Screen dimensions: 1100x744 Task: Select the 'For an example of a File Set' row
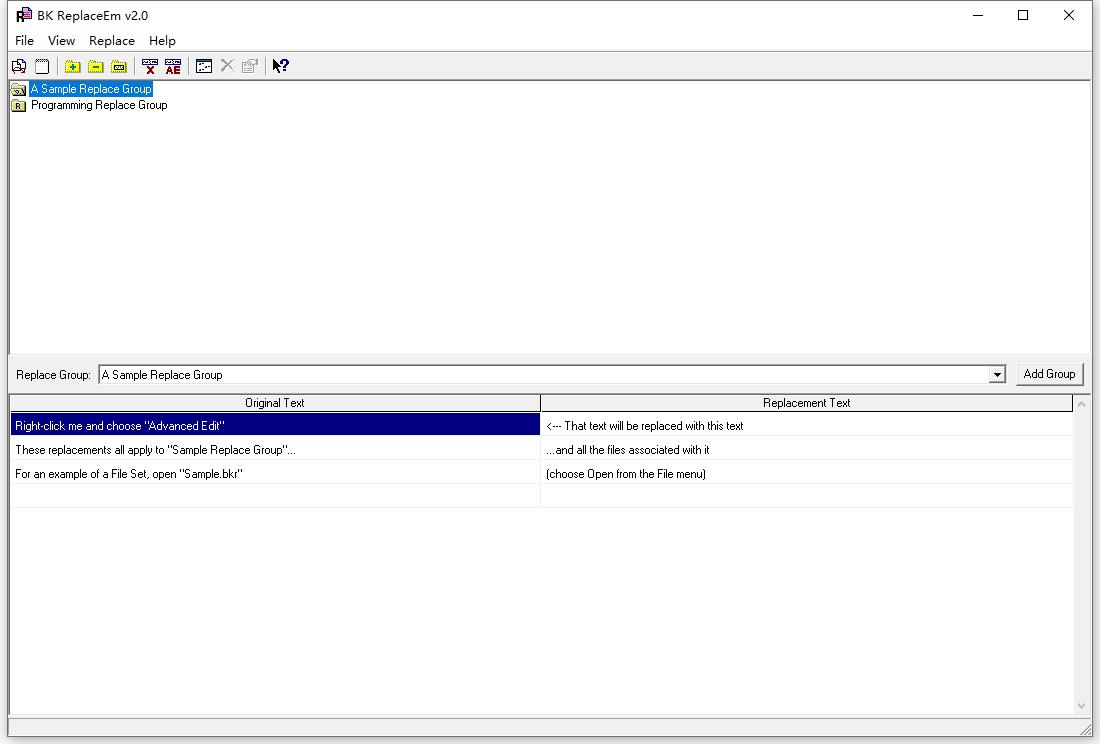pos(275,474)
